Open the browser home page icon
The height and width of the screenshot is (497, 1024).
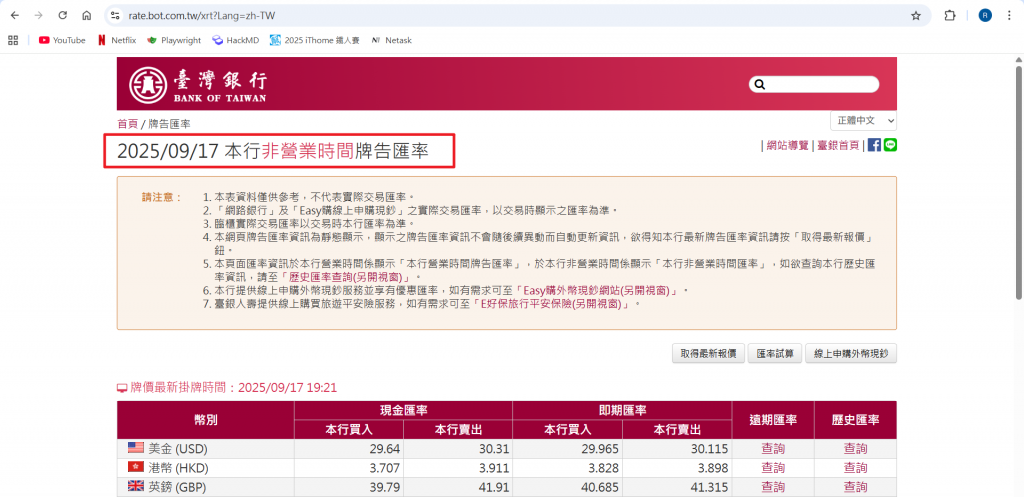point(86,15)
